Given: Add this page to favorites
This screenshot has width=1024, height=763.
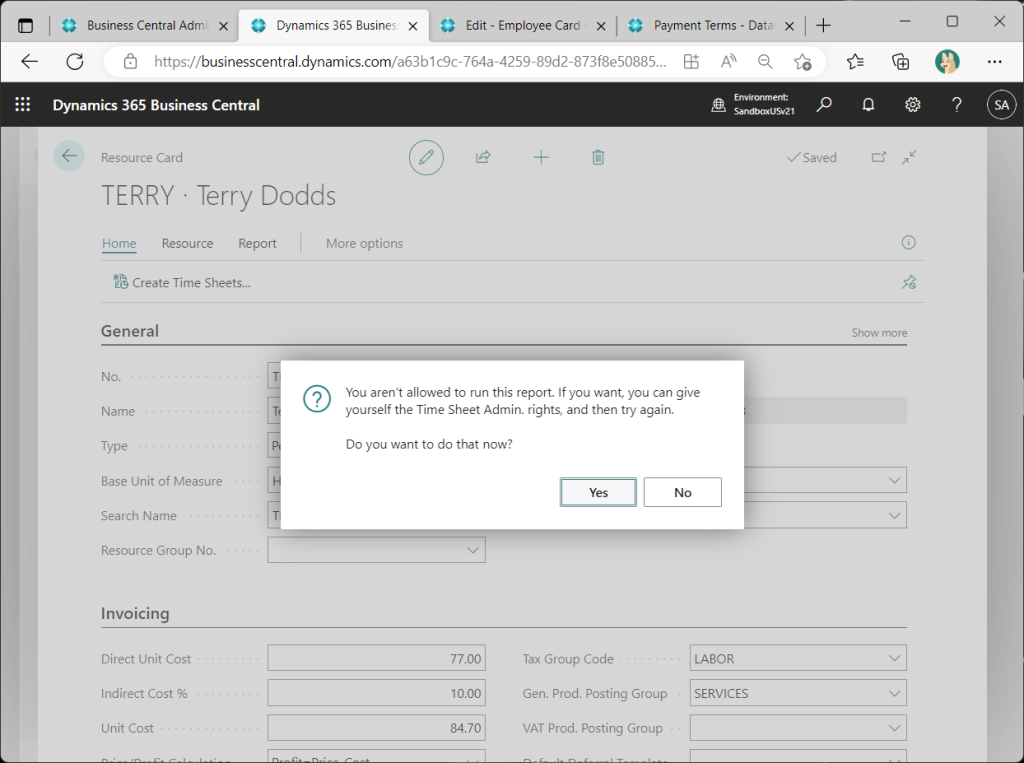Looking at the screenshot, I should click(803, 61).
